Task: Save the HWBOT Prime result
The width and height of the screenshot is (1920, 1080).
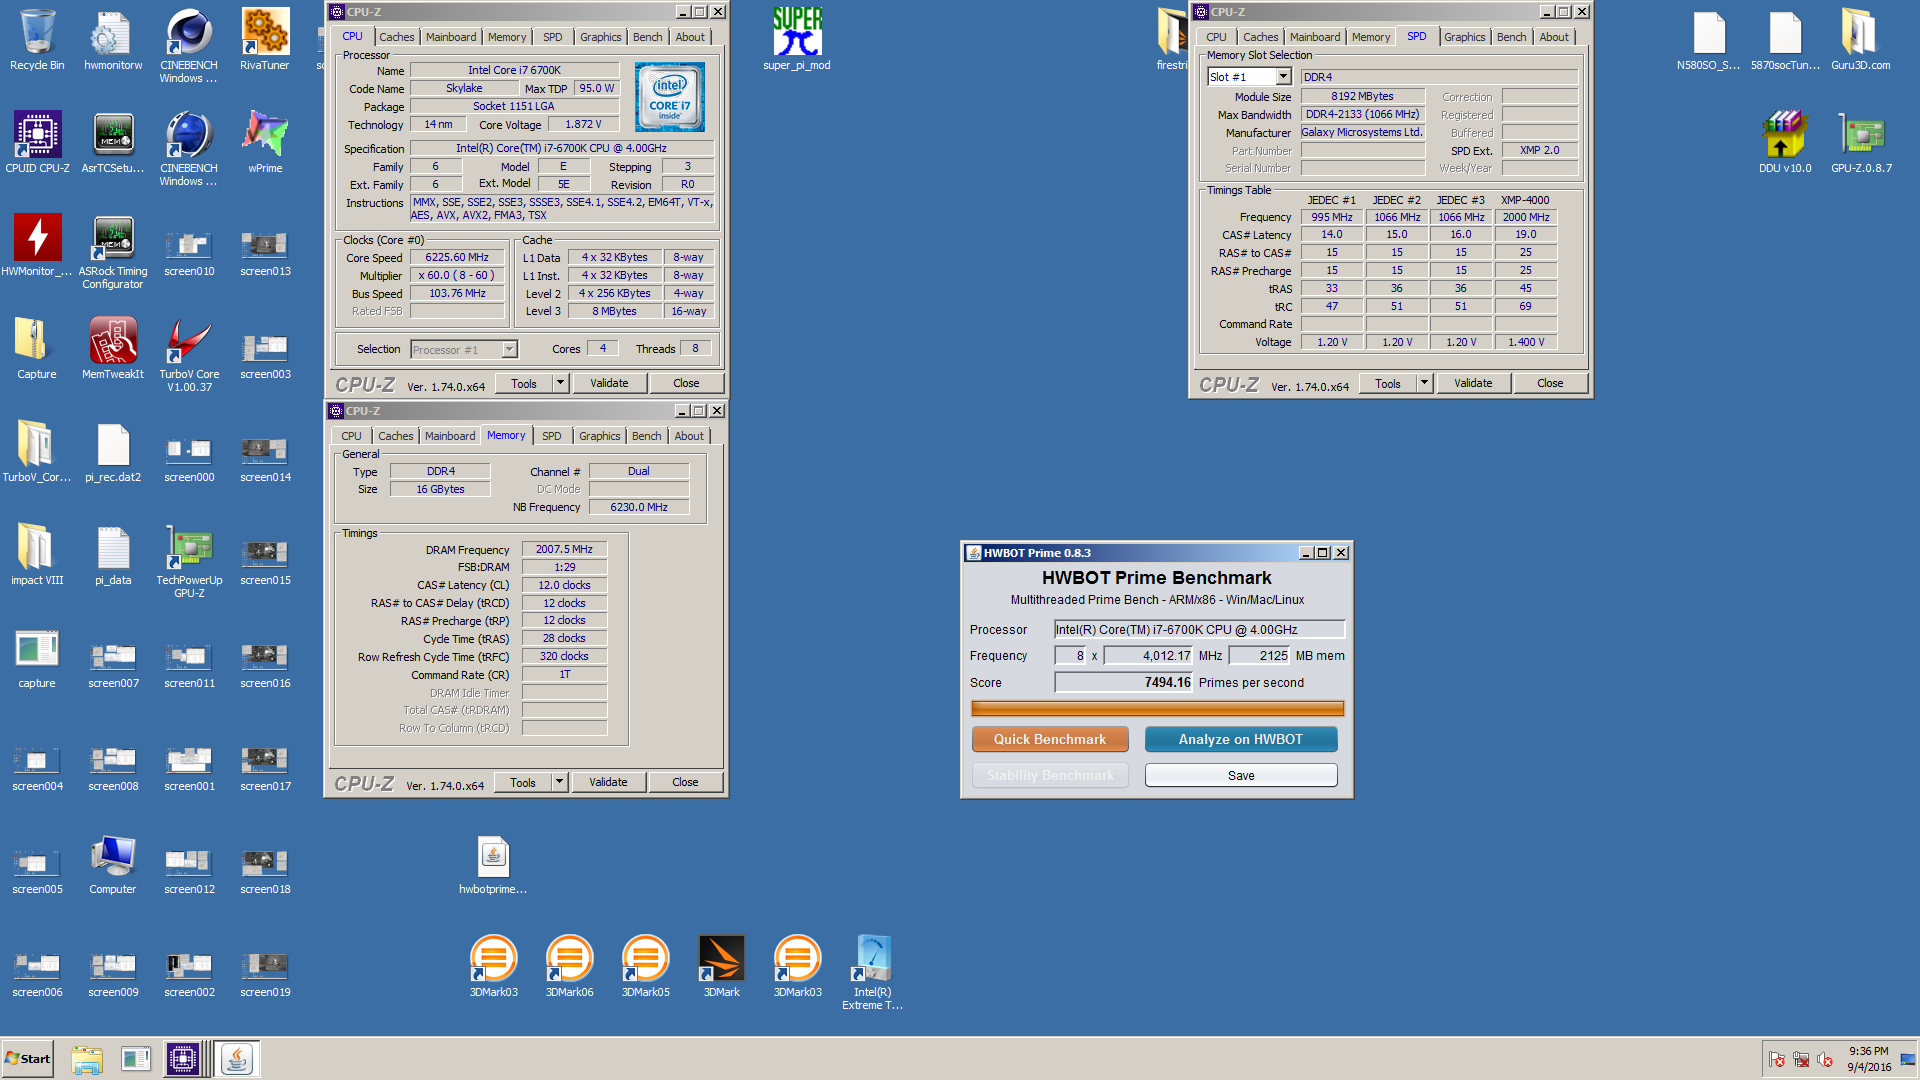Action: coord(1240,775)
